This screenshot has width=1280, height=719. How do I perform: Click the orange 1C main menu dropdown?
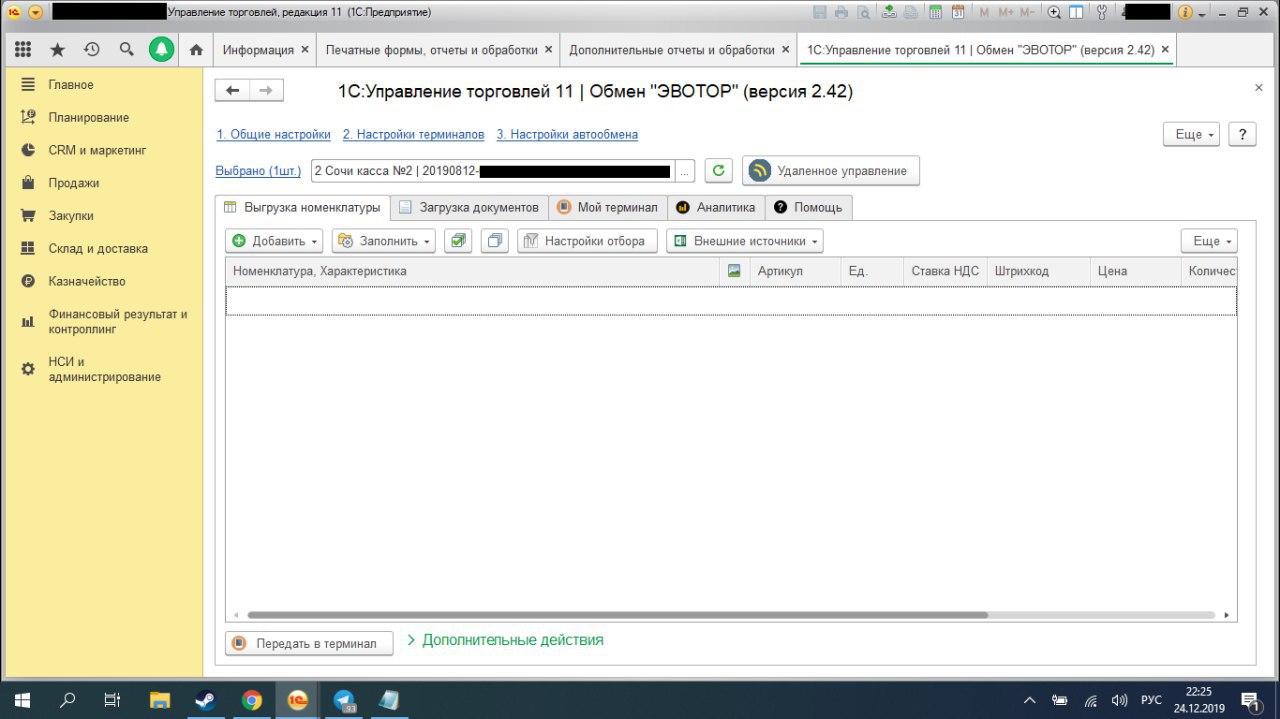36,12
